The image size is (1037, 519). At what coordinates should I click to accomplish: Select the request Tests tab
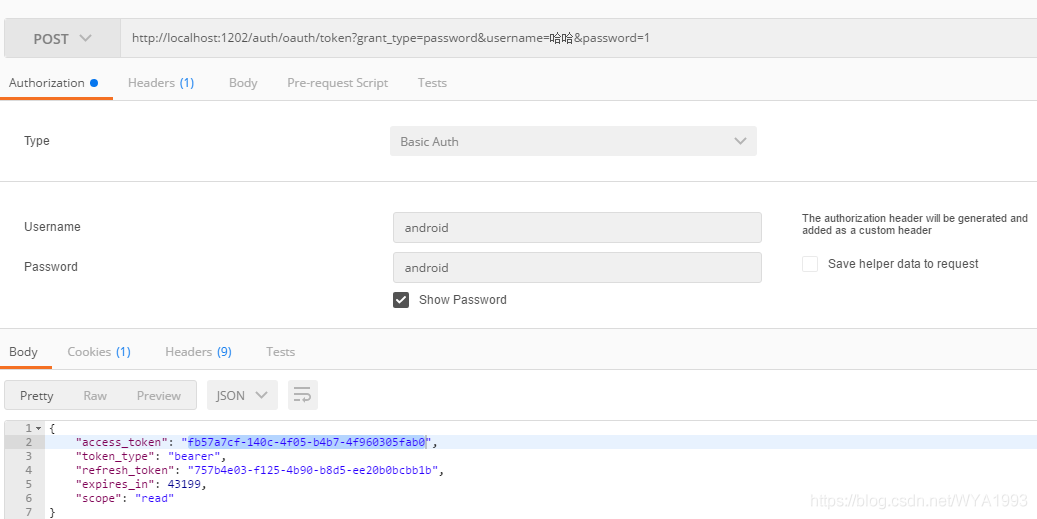[x=432, y=83]
